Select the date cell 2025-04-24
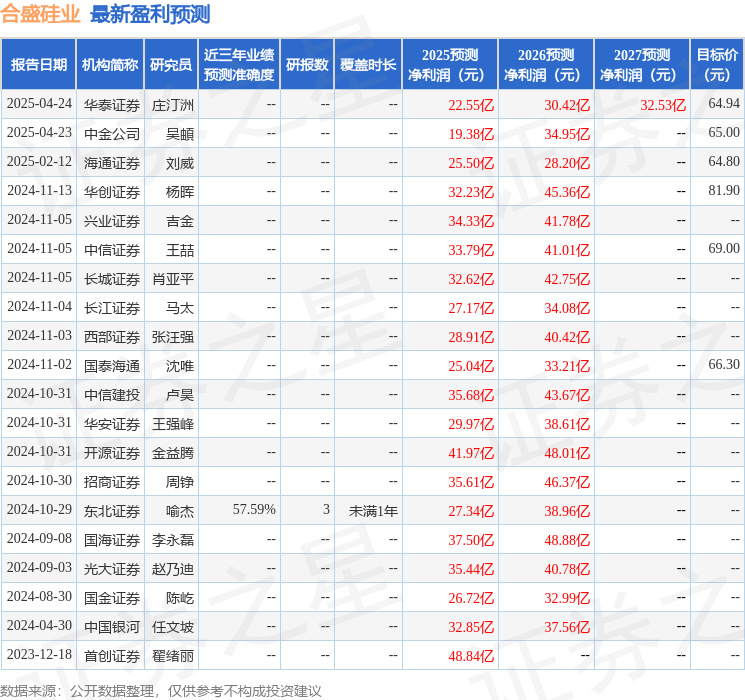Image resolution: width=745 pixels, height=700 pixels. tap(39, 104)
